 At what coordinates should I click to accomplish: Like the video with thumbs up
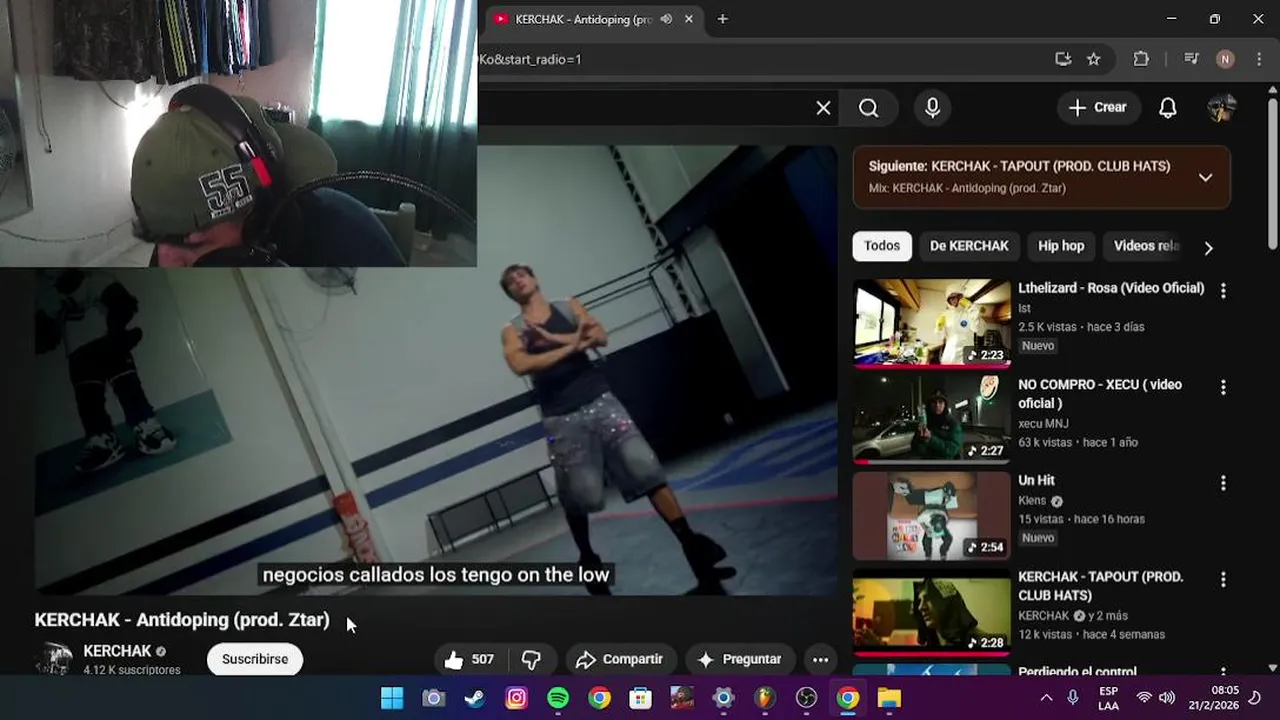pyautogui.click(x=469, y=659)
